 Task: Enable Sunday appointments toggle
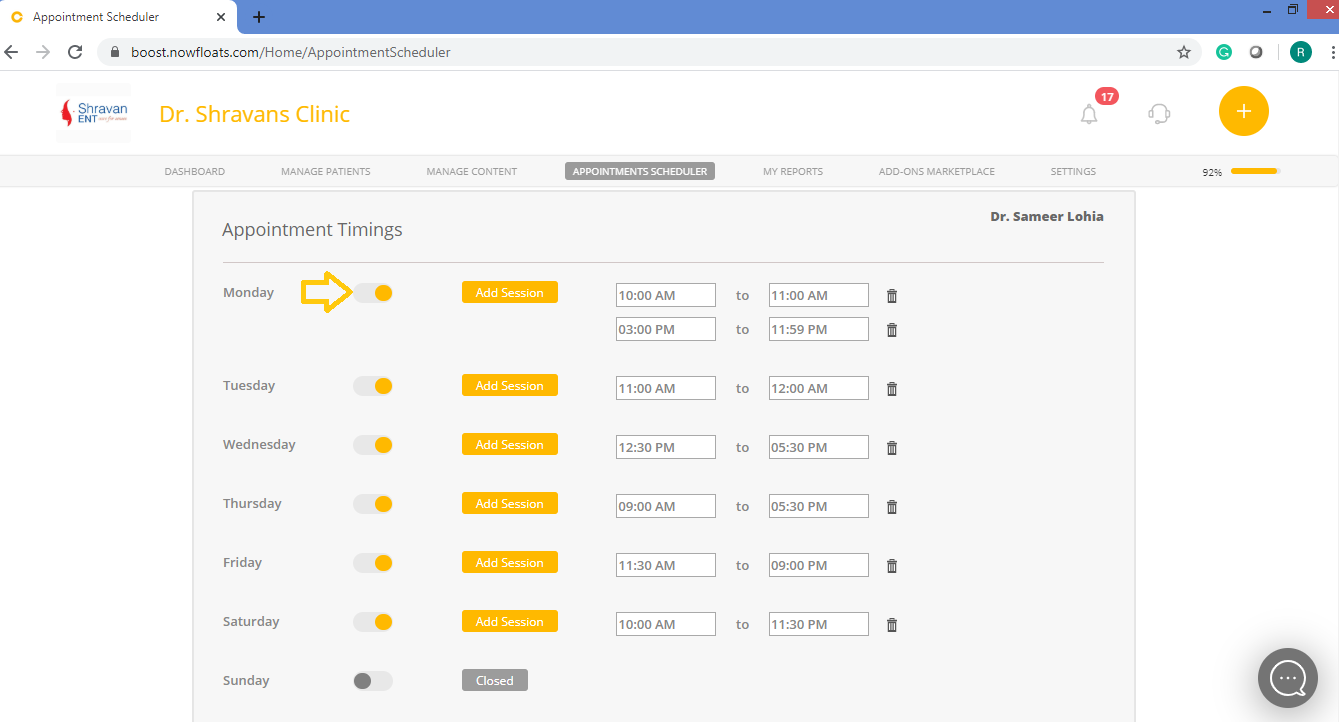click(373, 681)
